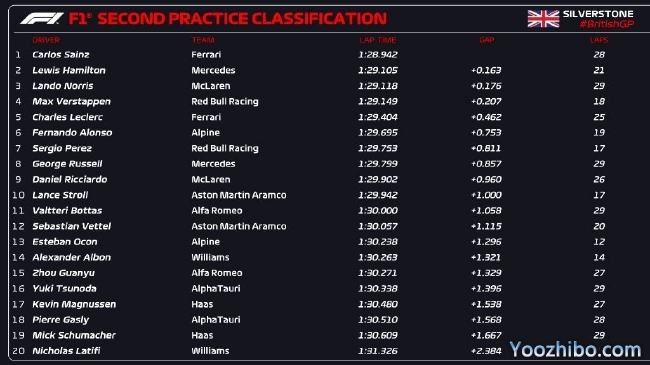650x365 pixels.
Task: Click the TEAM column header
Action: click(203, 40)
